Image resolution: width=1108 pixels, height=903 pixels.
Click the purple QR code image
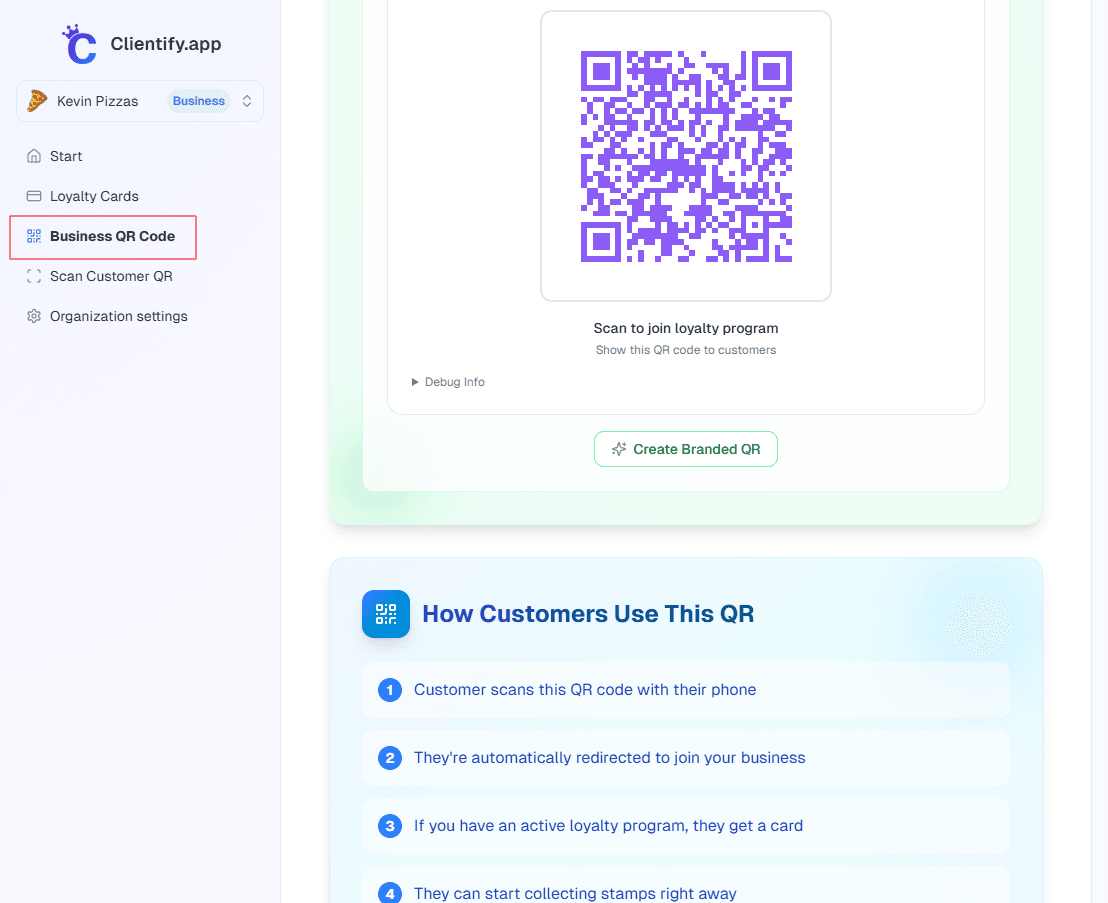click(x=686, y=156)
